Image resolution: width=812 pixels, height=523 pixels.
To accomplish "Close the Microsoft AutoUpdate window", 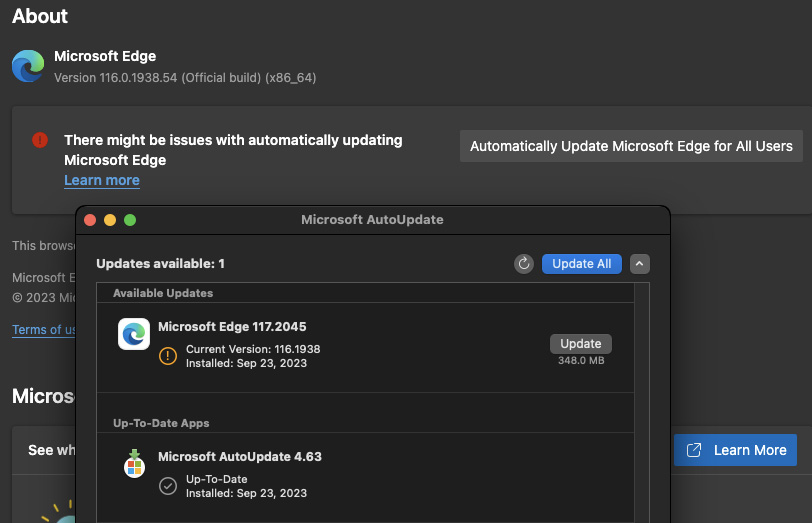I will (90, 220).
